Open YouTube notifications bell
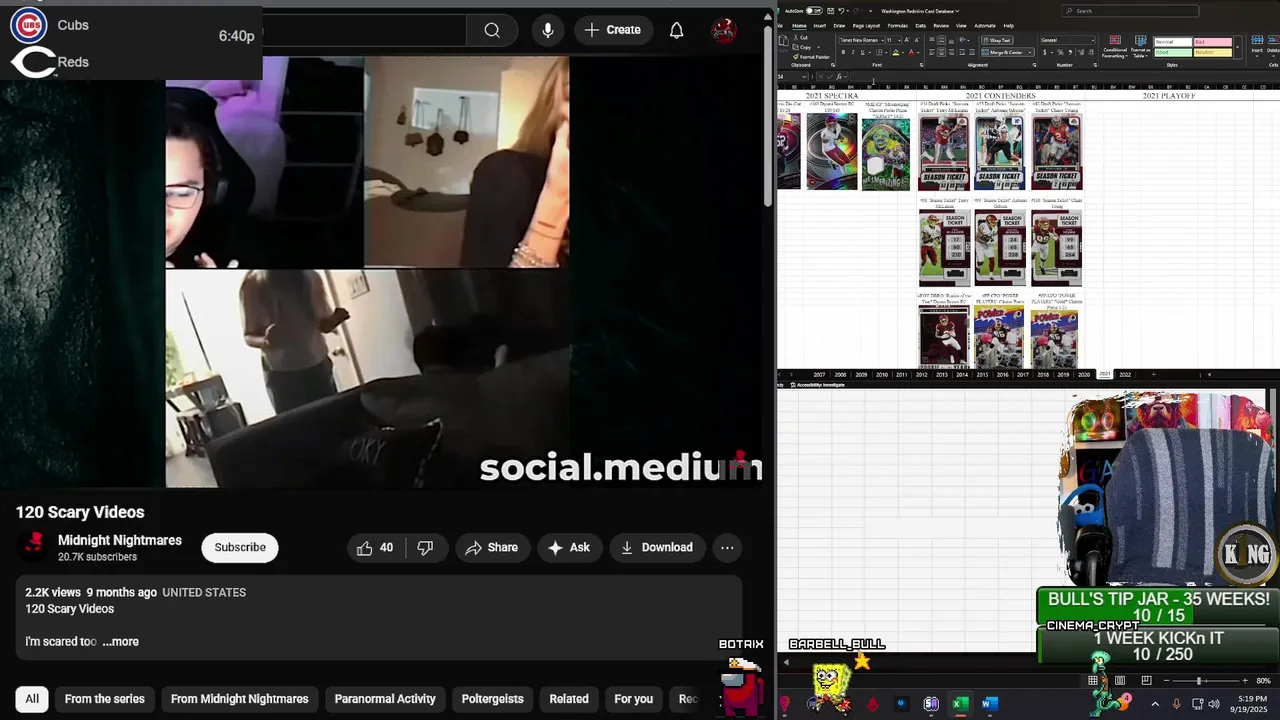1280x720 pixels. pyautogui.click(x=677, y=30)
